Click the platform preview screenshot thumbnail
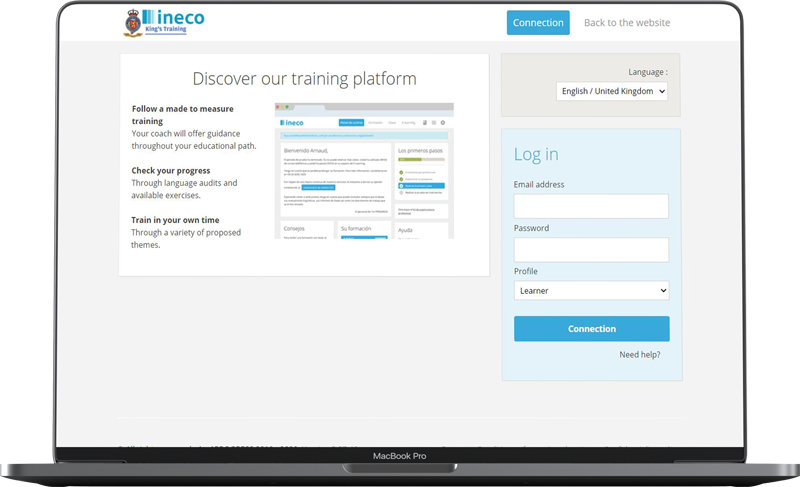 tap(364, 171)
